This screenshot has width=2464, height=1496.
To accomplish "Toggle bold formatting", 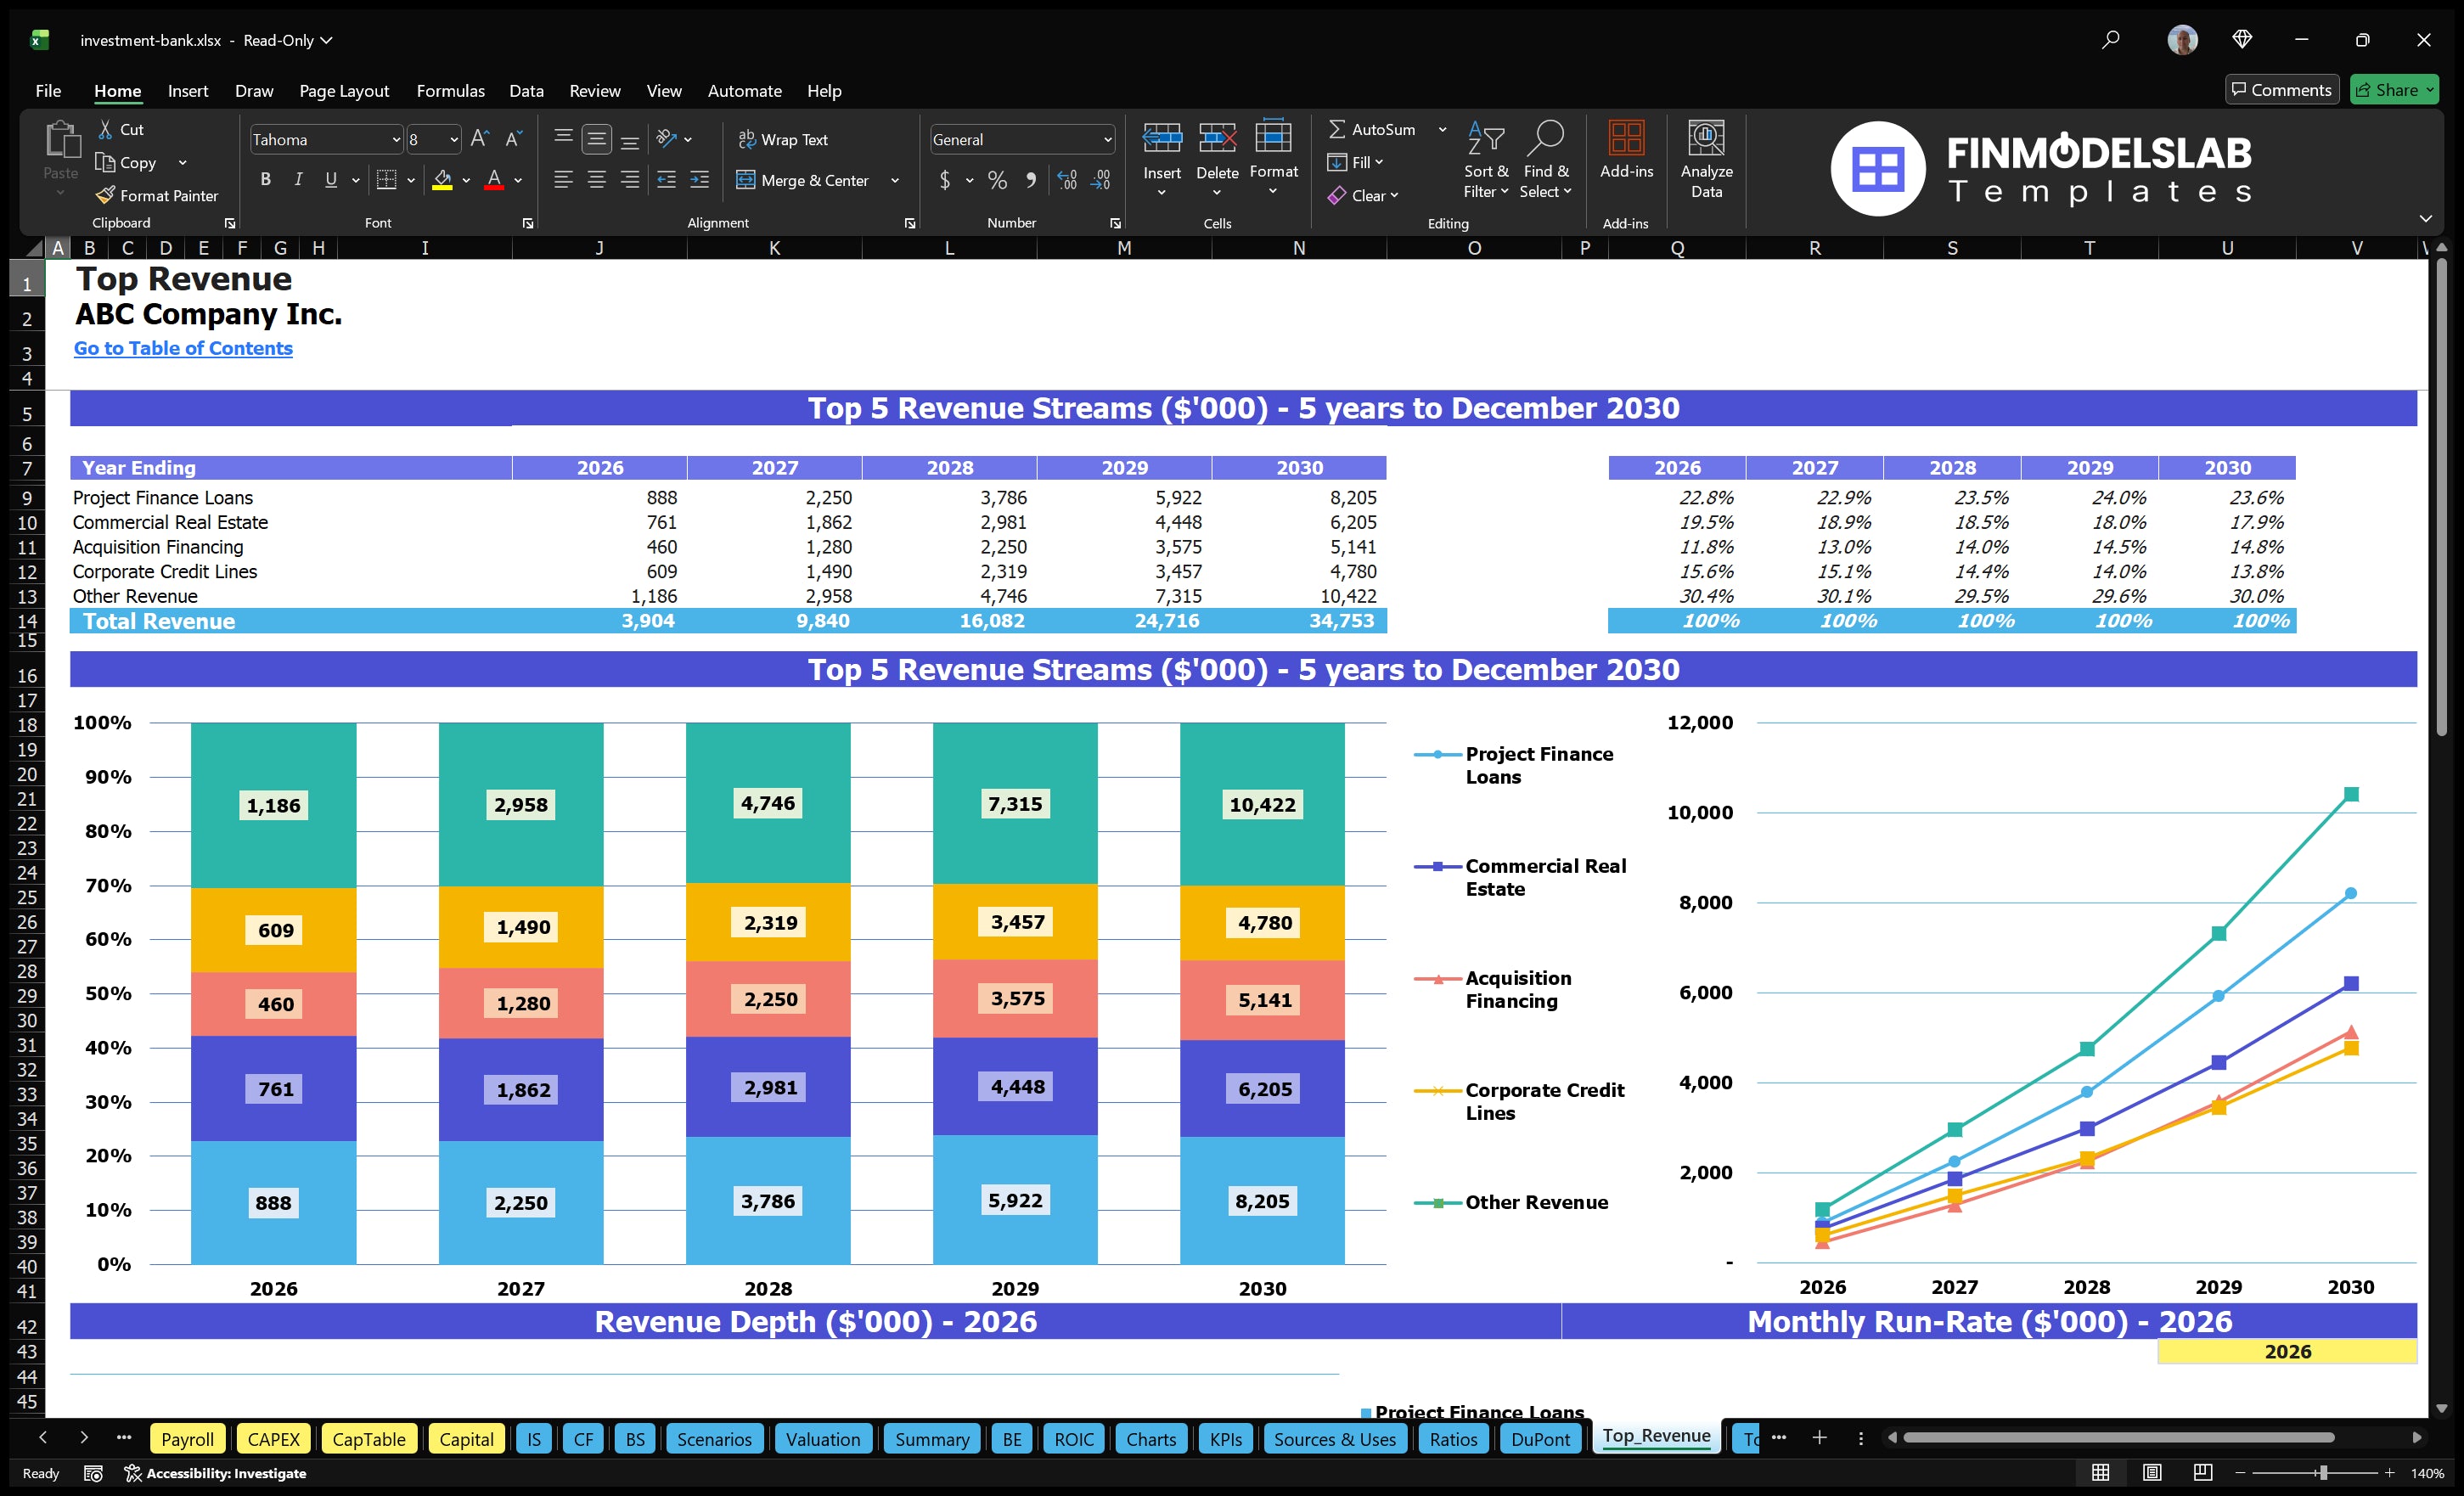I will [265, 179].
